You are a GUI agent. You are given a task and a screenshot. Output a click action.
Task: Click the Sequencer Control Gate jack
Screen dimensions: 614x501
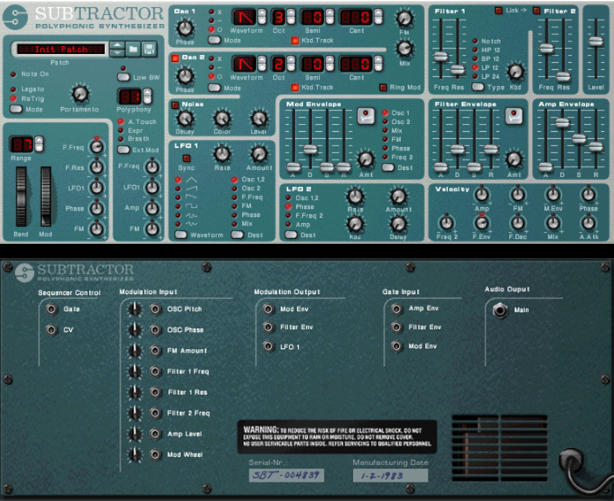click(x=51, y=309)
